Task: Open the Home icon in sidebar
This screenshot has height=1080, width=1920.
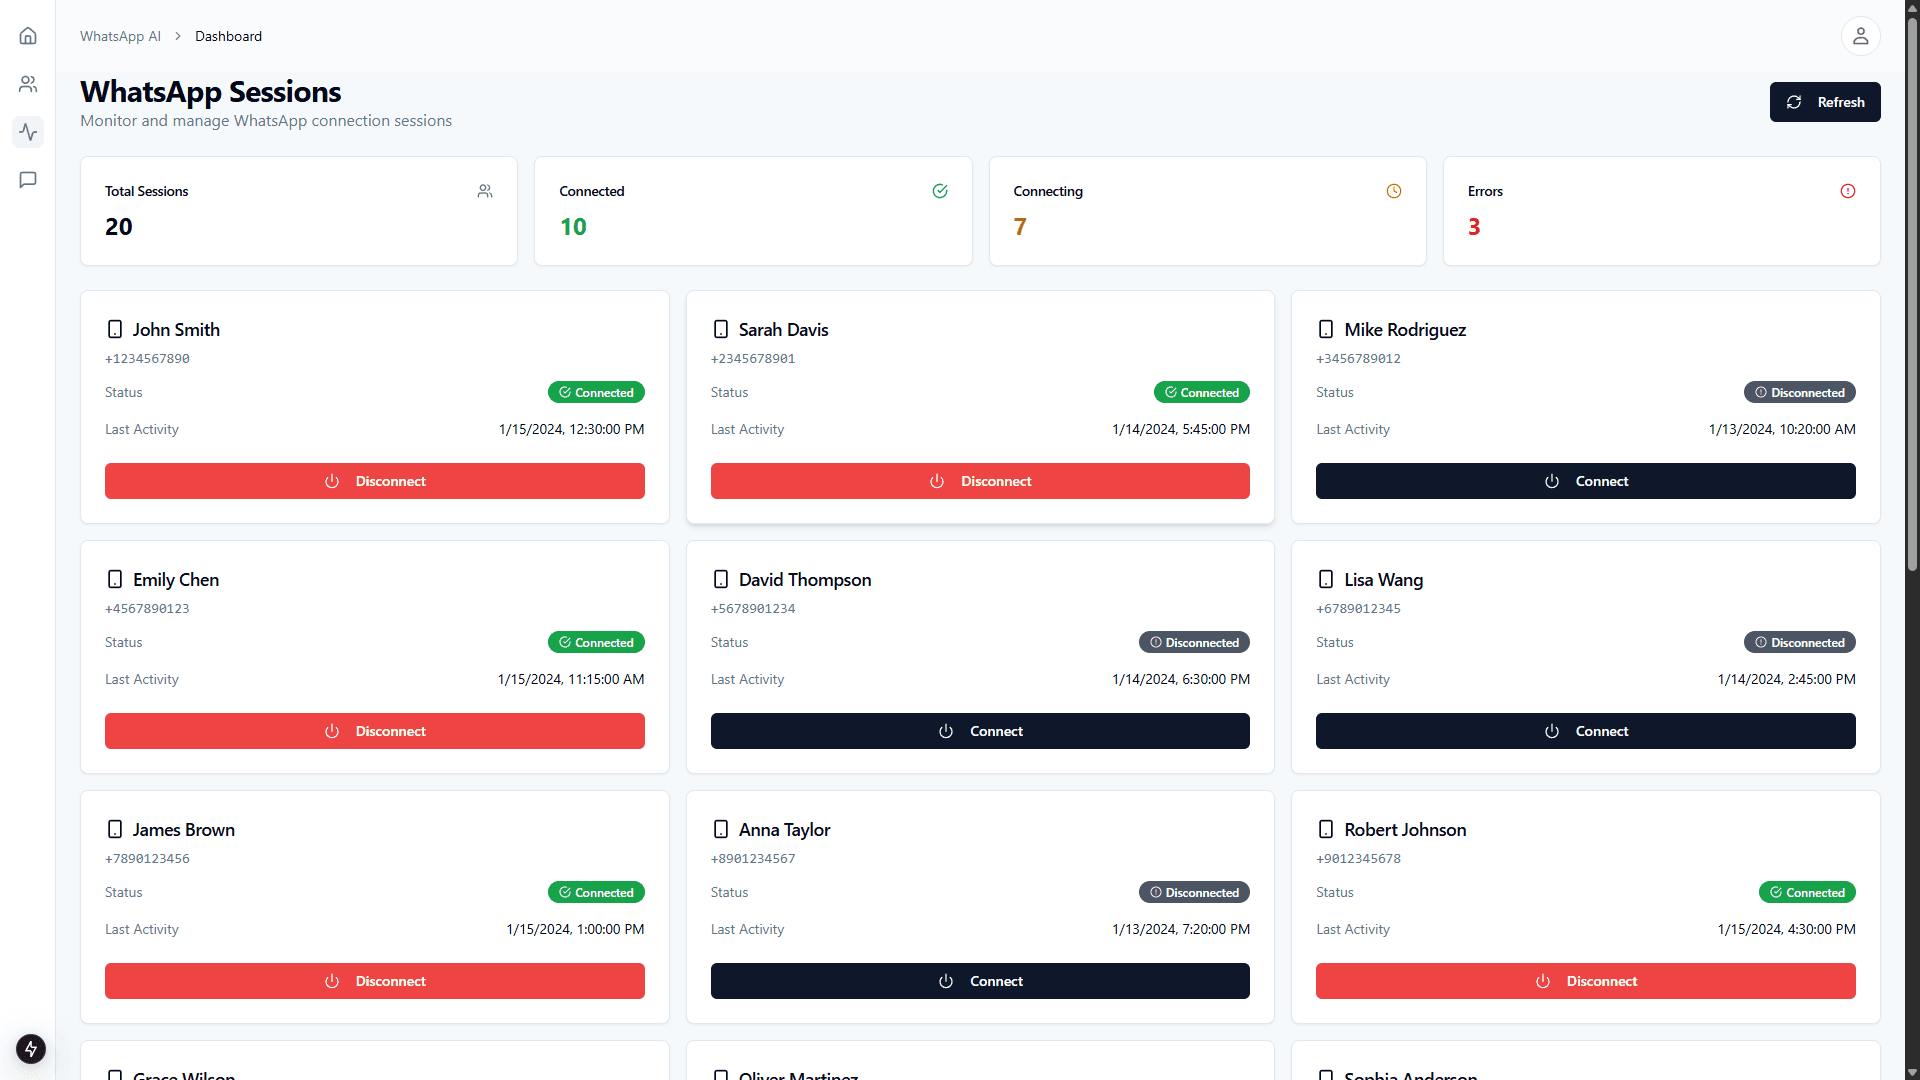Action: [28, 36]
